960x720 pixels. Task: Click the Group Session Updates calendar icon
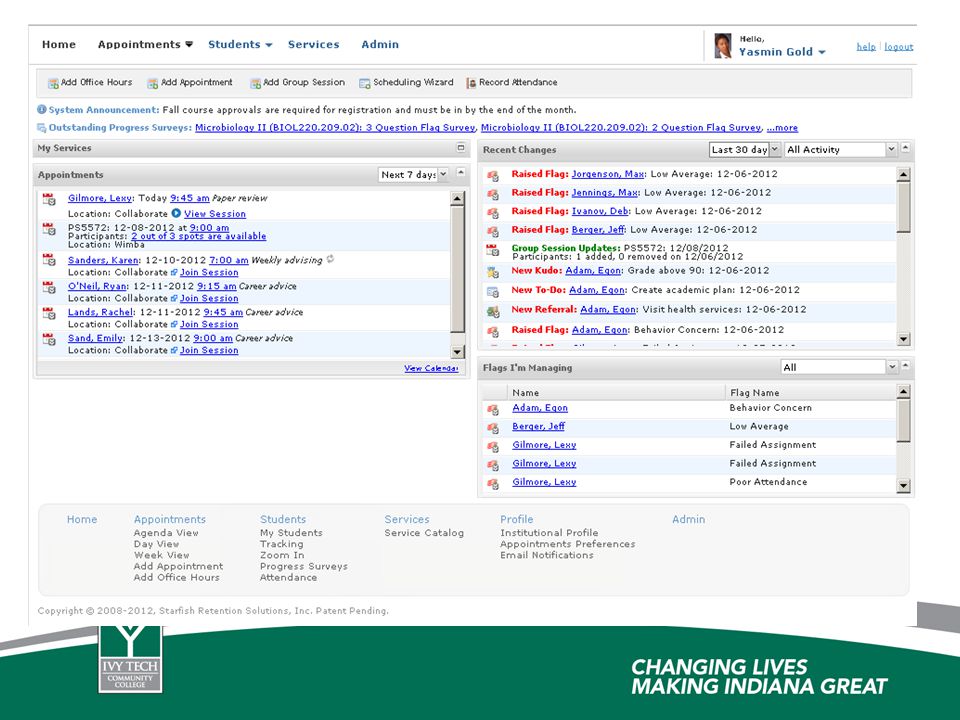click(493, 250)
